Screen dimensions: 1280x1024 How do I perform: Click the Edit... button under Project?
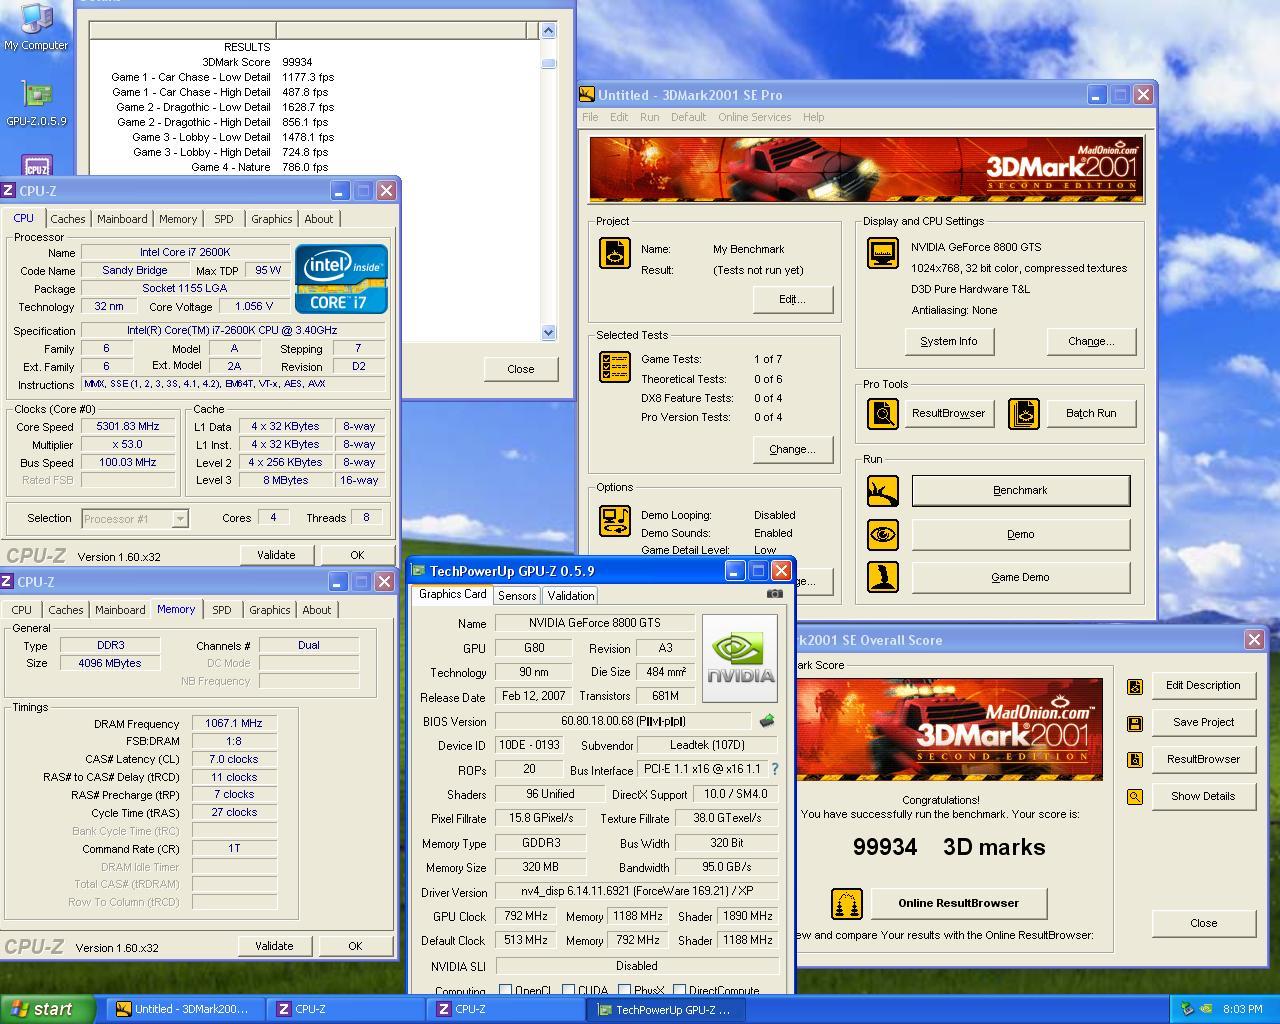(792, 299)
